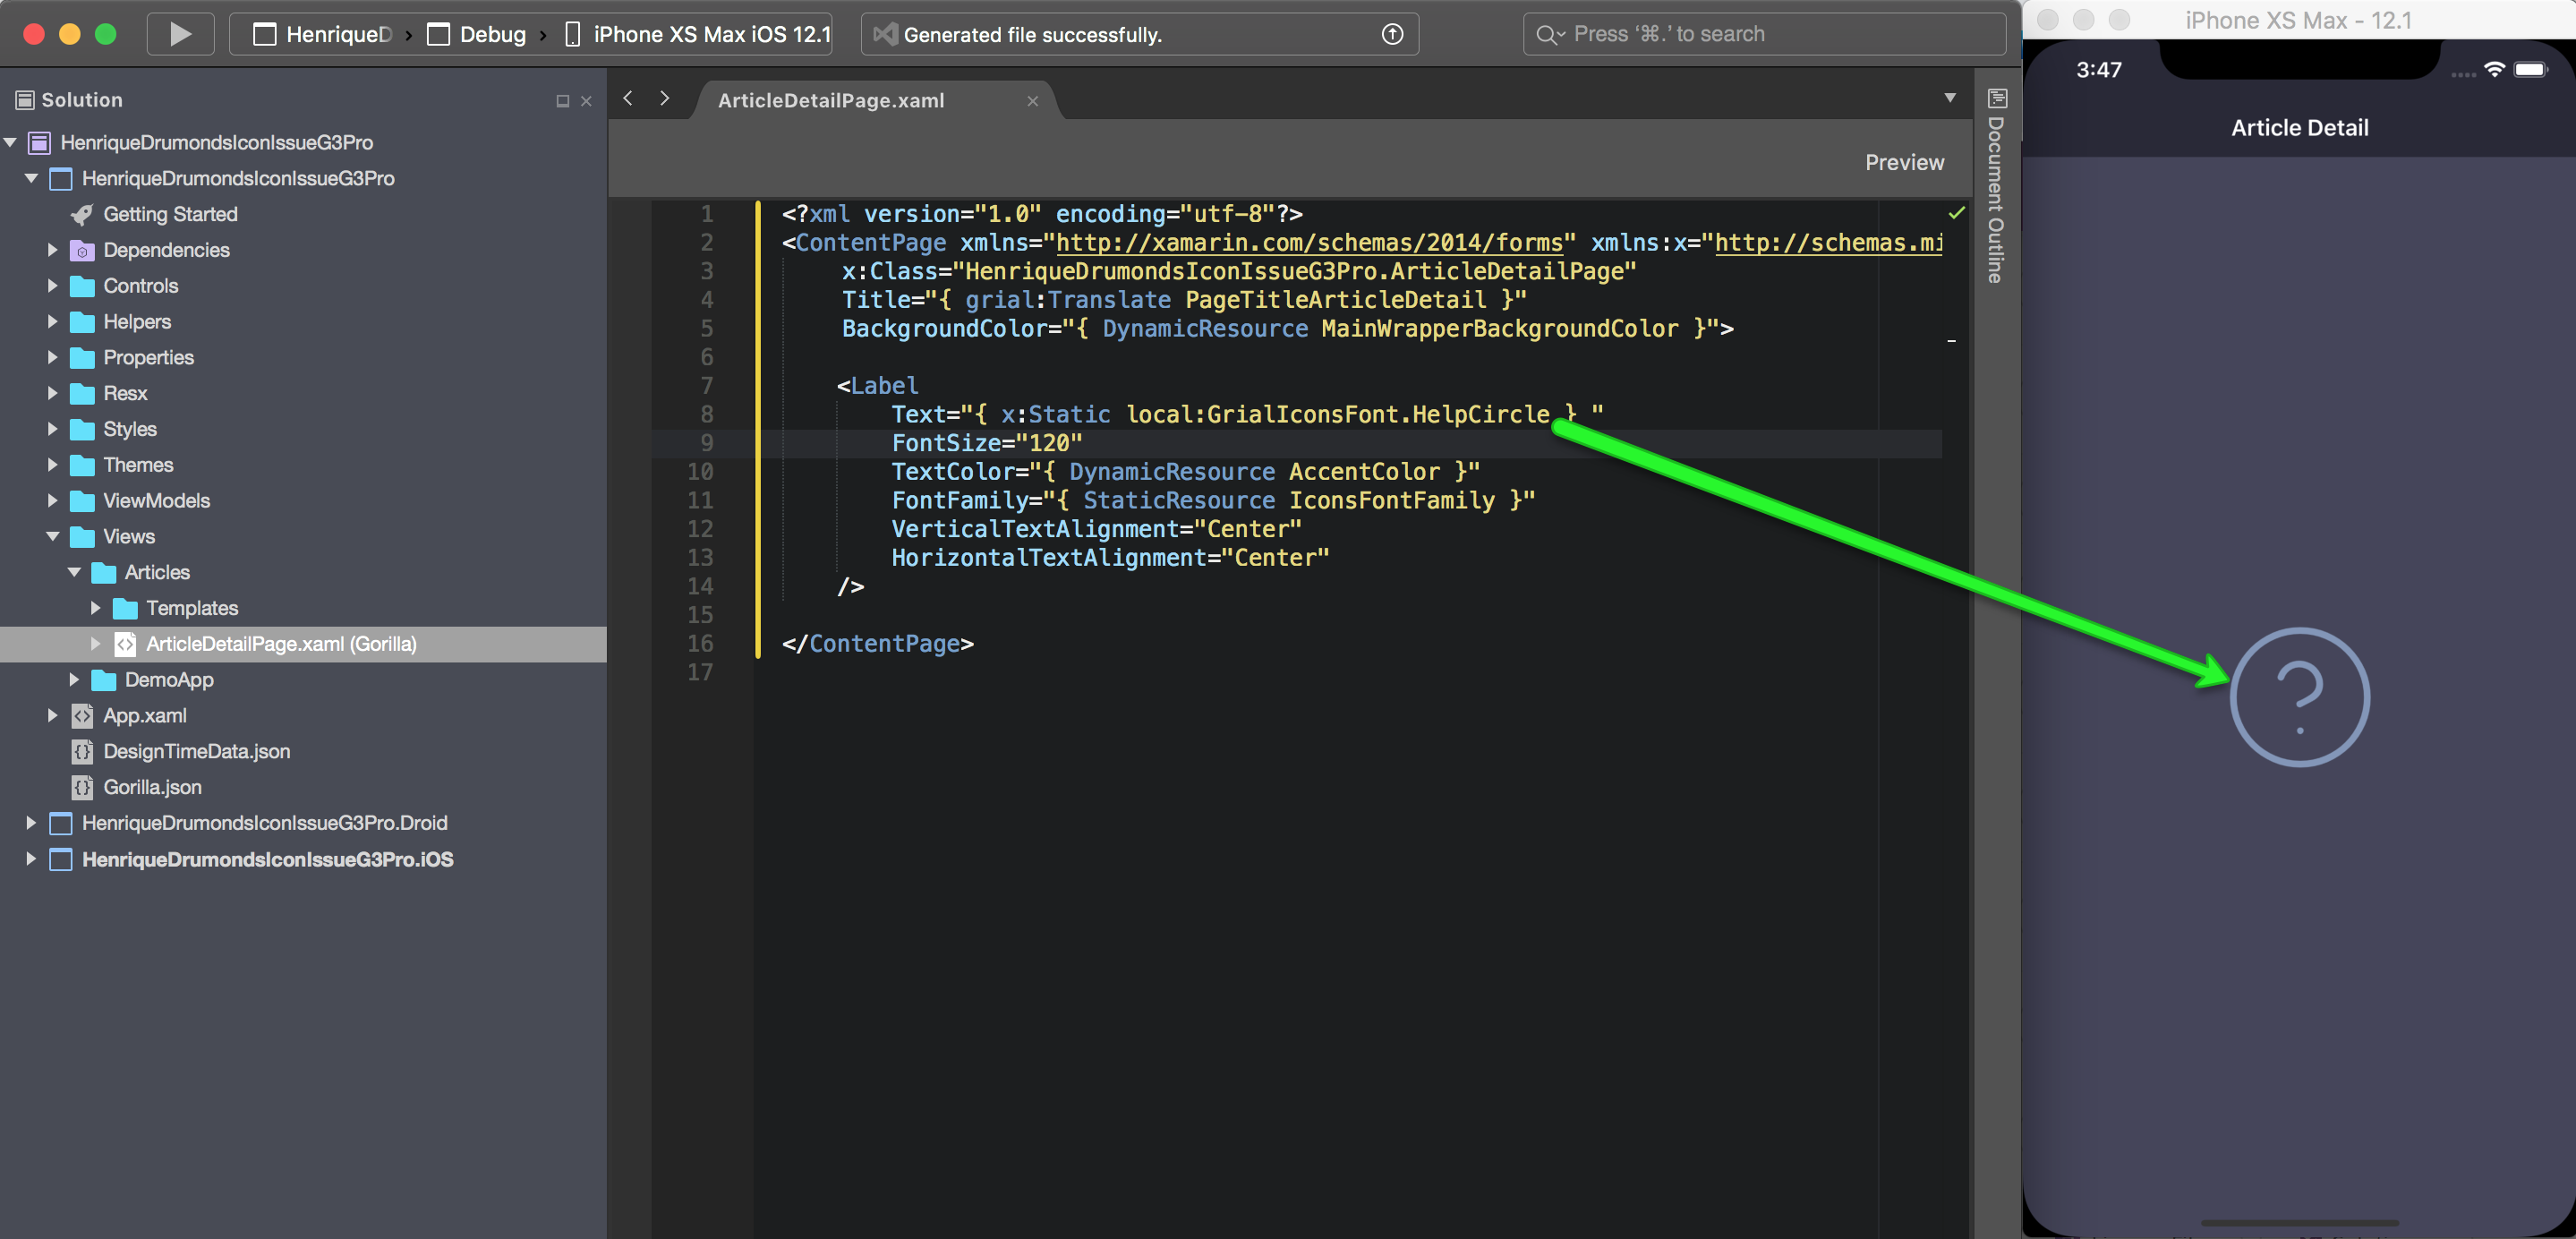2576x1239 pixels.
Task: Click the green checkmark error indicator in the editor
Action: point(1957,213)
